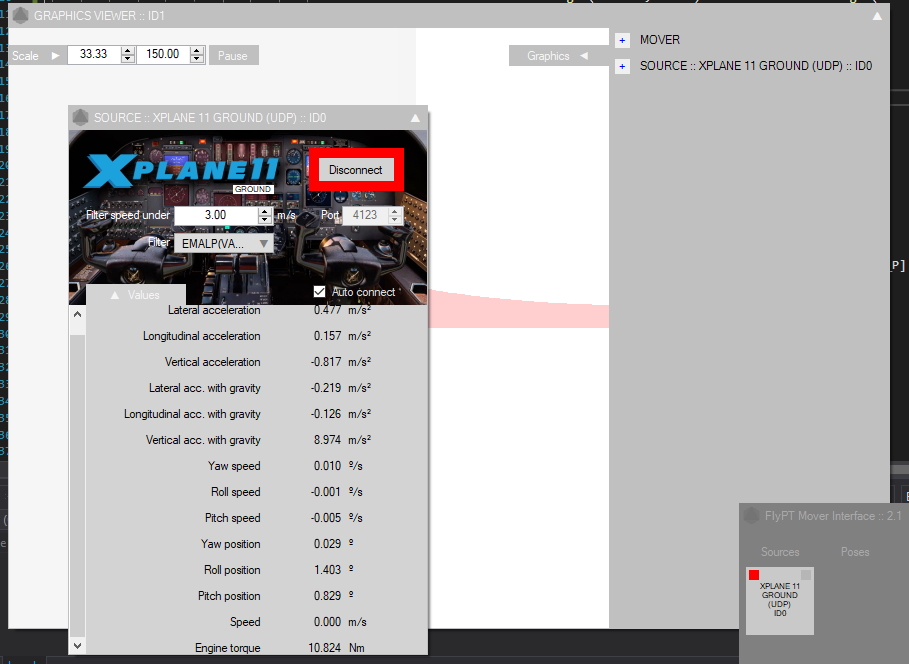Select SOURCE :: XPLANE 11 GROUND (UDP) :: ID0 entry

coord(756,66)
